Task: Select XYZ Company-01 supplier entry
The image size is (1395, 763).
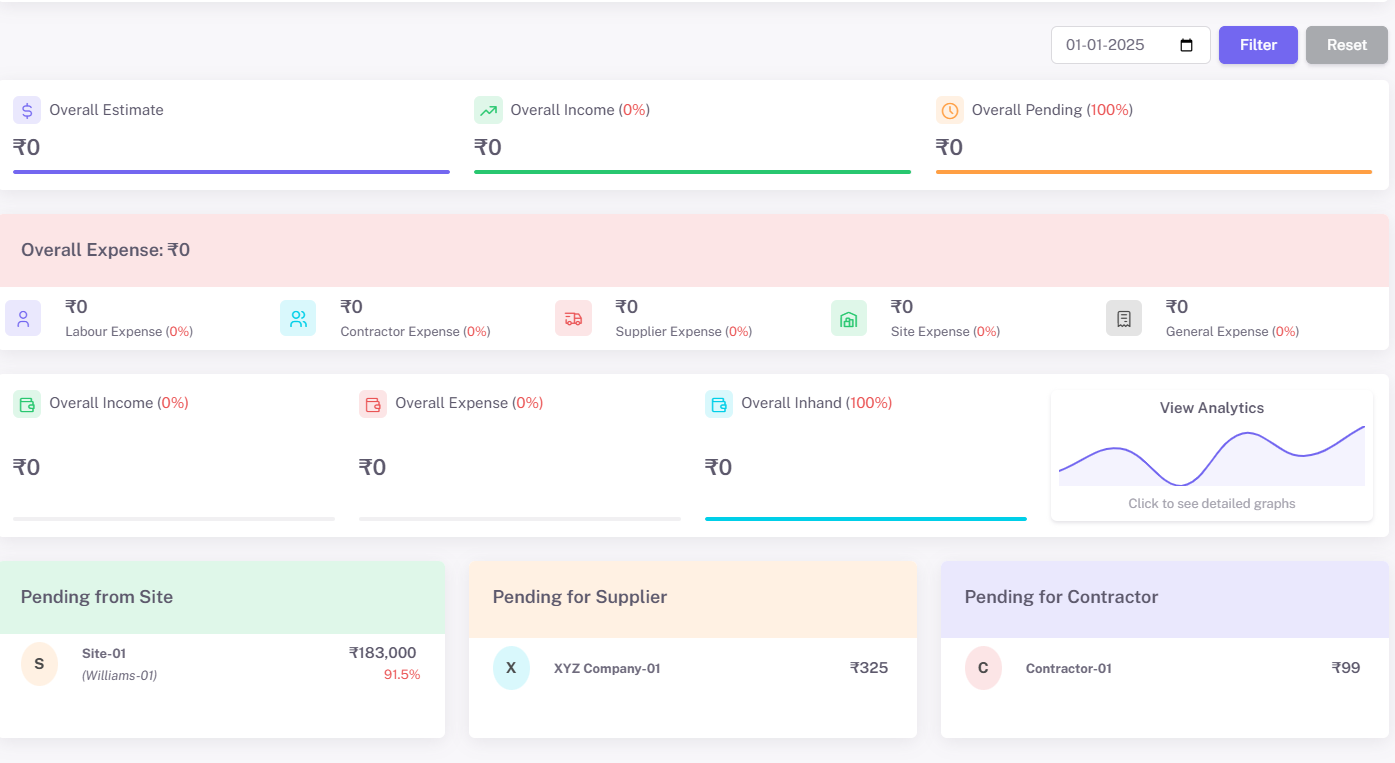Action: (607, 668)
